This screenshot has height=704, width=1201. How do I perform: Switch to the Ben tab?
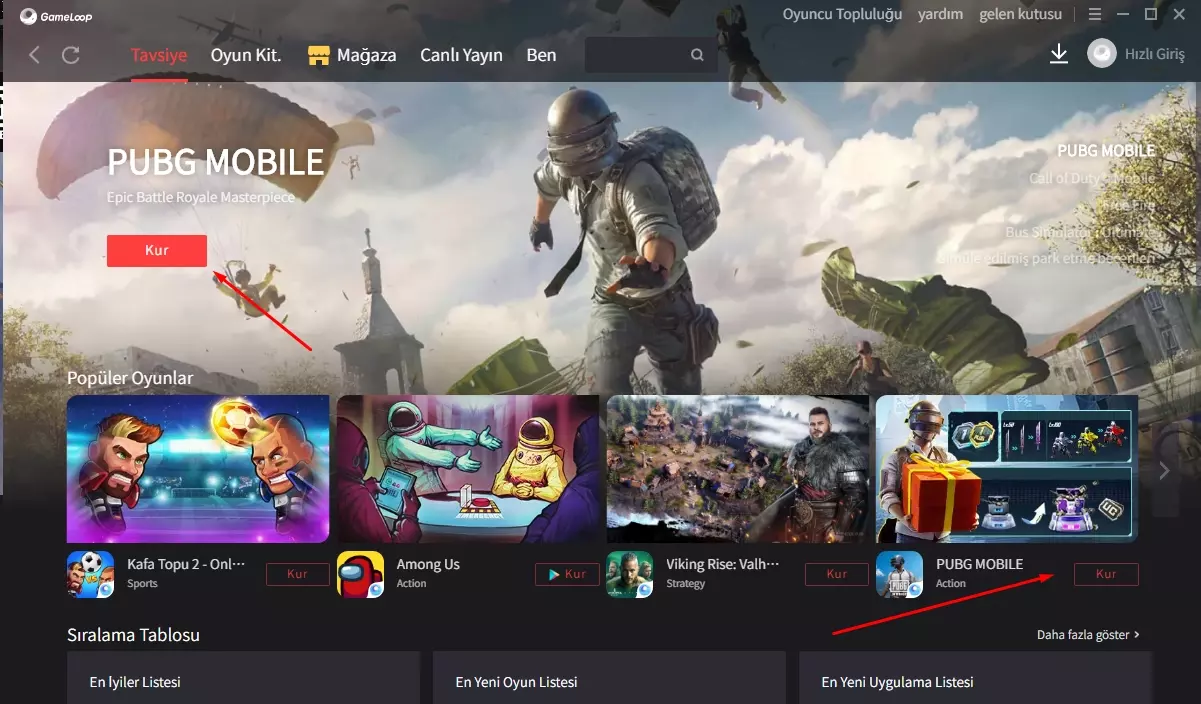tap(541, 55)
